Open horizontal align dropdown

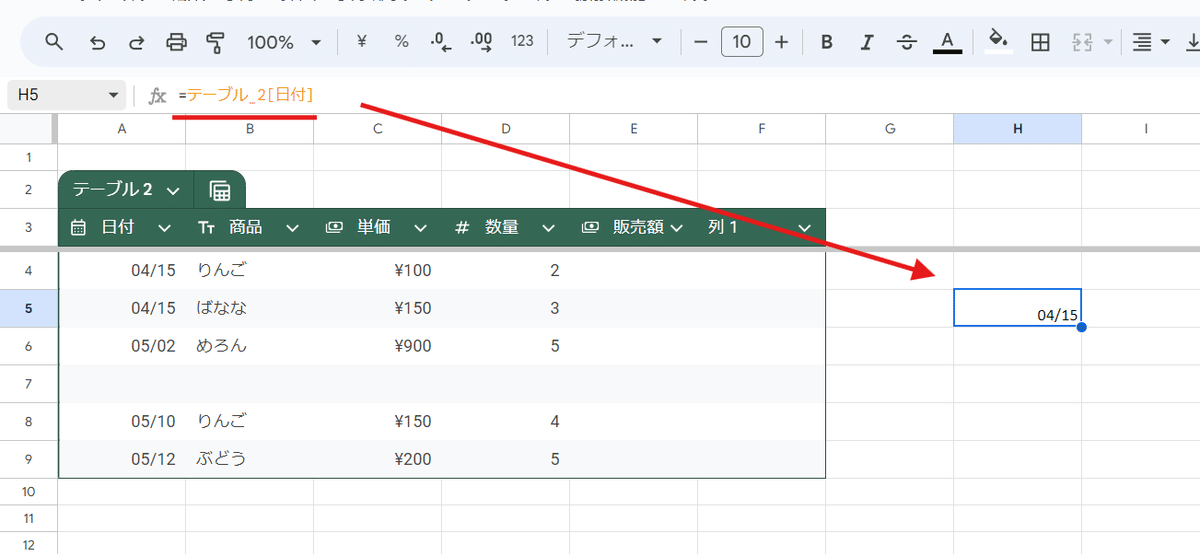[x=1151, y=42]
